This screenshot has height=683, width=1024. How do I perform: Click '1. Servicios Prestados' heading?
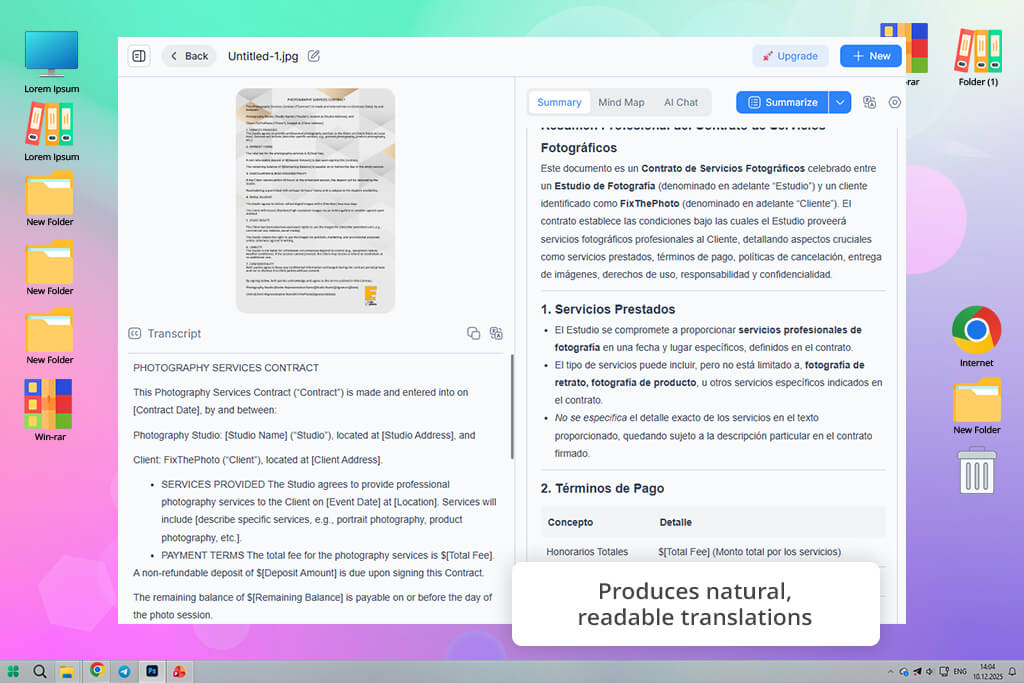point(608,310)
